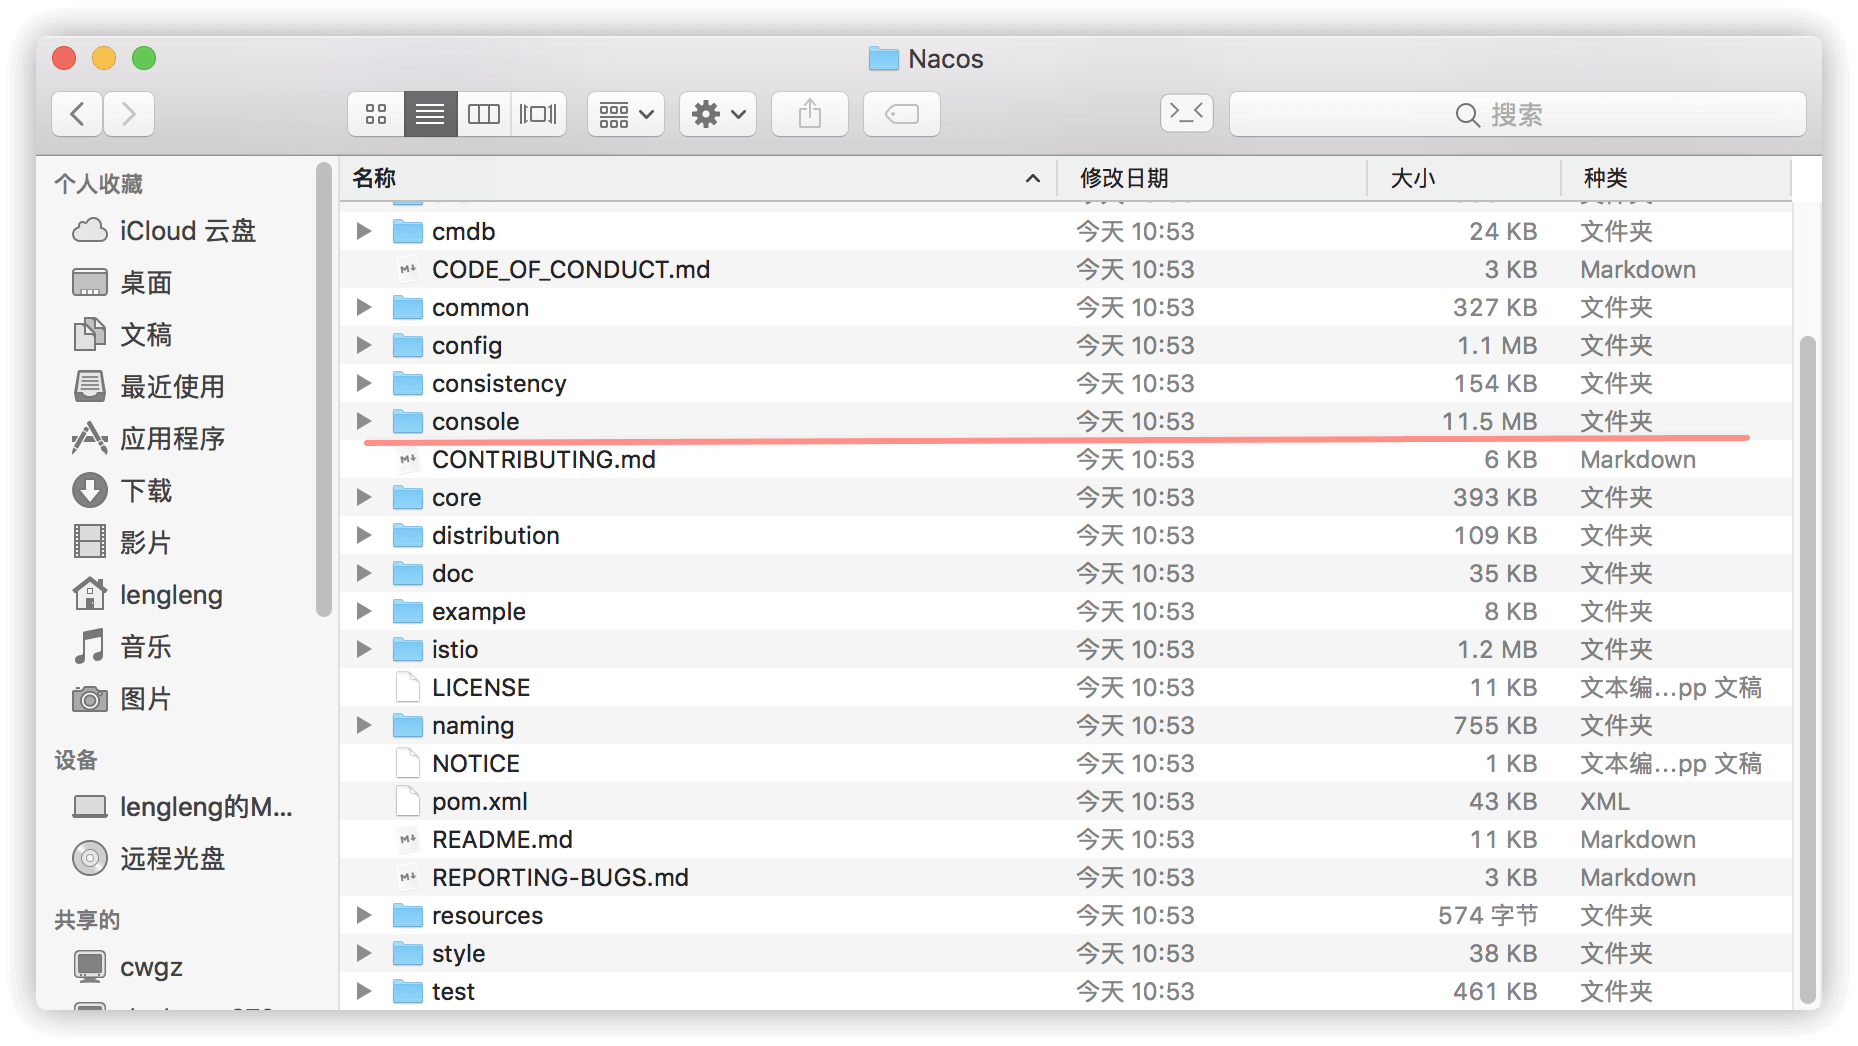Sort by the 名称 column header
Image resolution: width=1858 pixels, height=1046 pixels.
pos(698,178)
